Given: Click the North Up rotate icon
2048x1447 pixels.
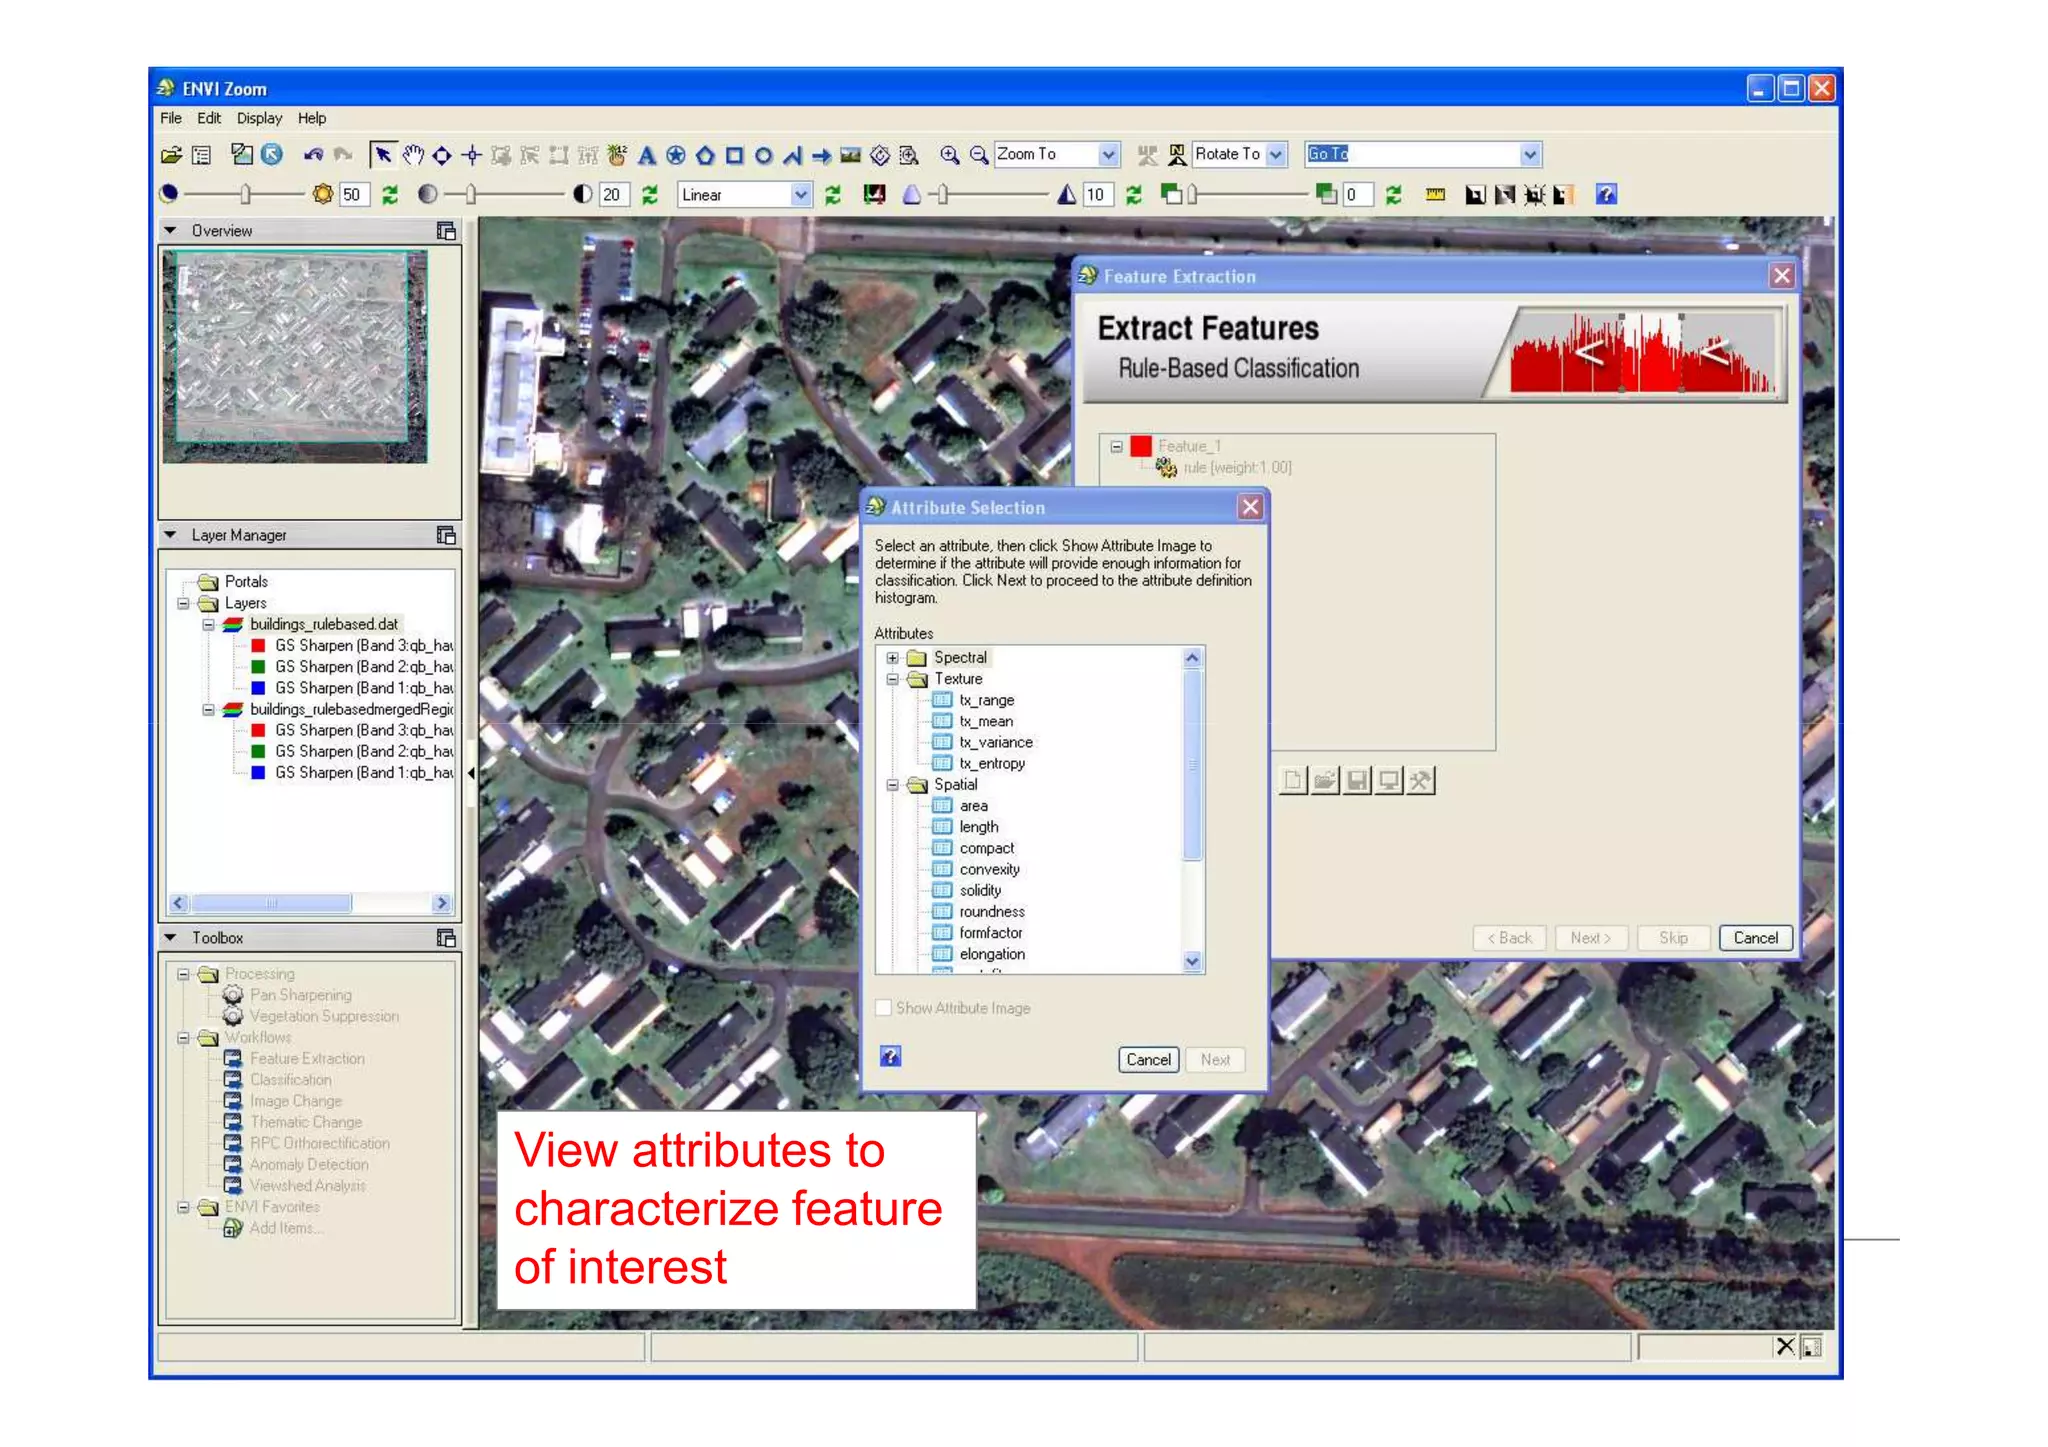Looking at the screenshot, I should 1177,155.
